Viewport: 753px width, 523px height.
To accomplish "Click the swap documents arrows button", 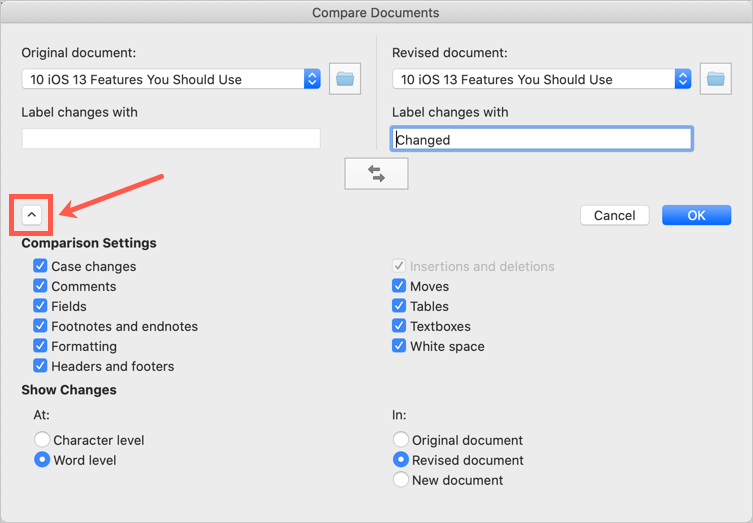I will click(x=376, y=173).
